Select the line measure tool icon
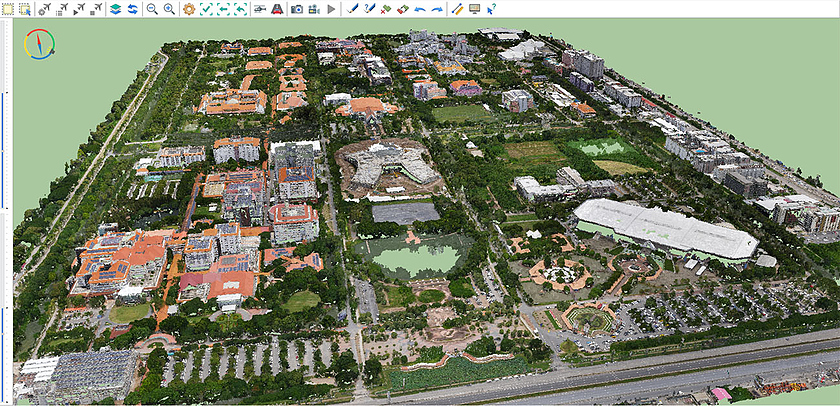Screen dimensions: 840x406 (x=457, y=9)
